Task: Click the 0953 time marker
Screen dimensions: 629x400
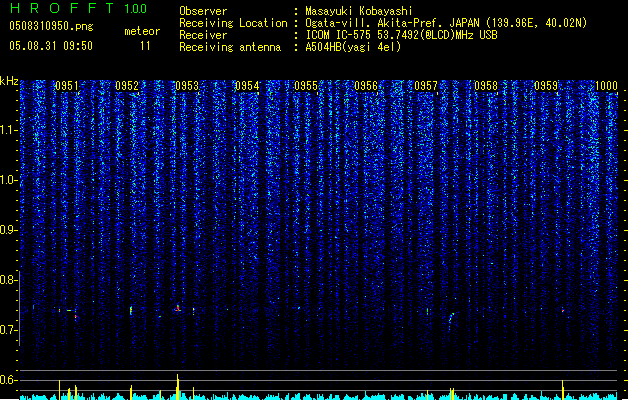Action: (187, 86)
